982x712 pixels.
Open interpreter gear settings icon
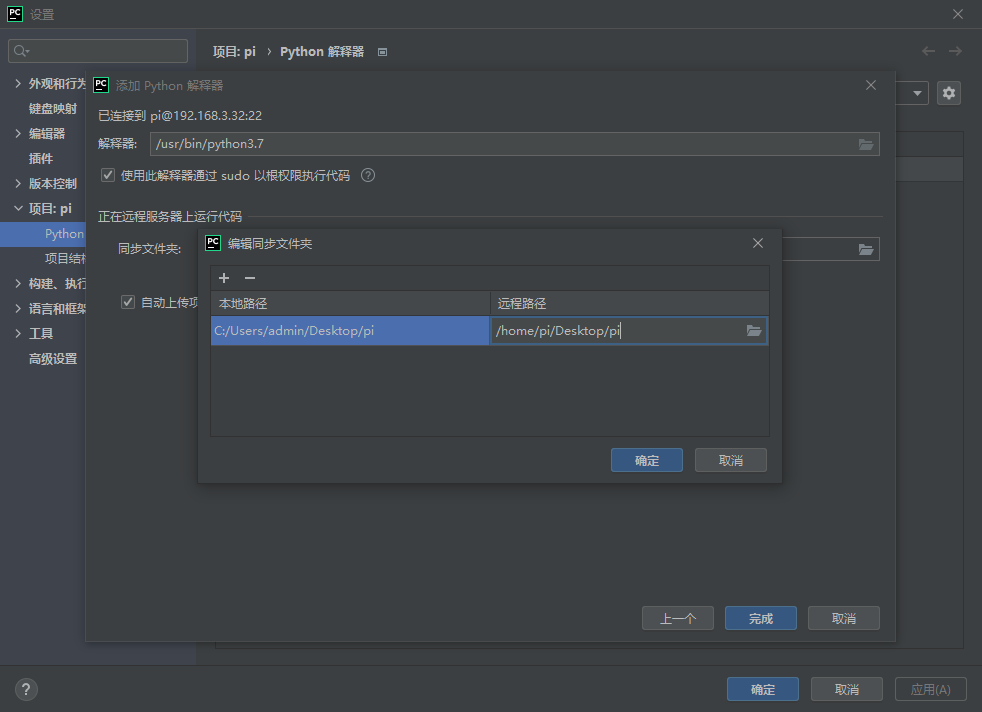tap(948, 93)
